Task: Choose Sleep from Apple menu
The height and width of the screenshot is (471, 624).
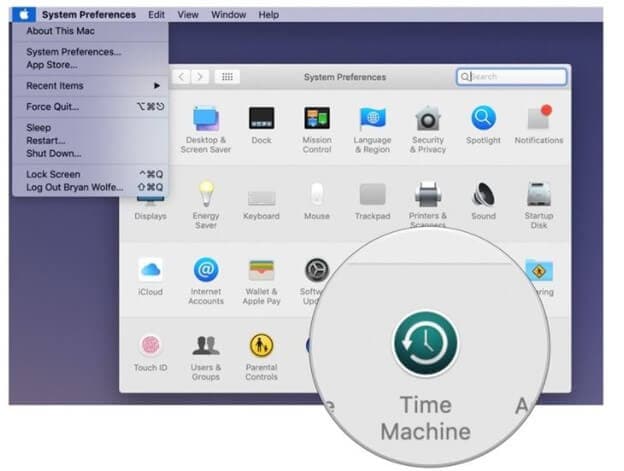Action: point(91,128)
